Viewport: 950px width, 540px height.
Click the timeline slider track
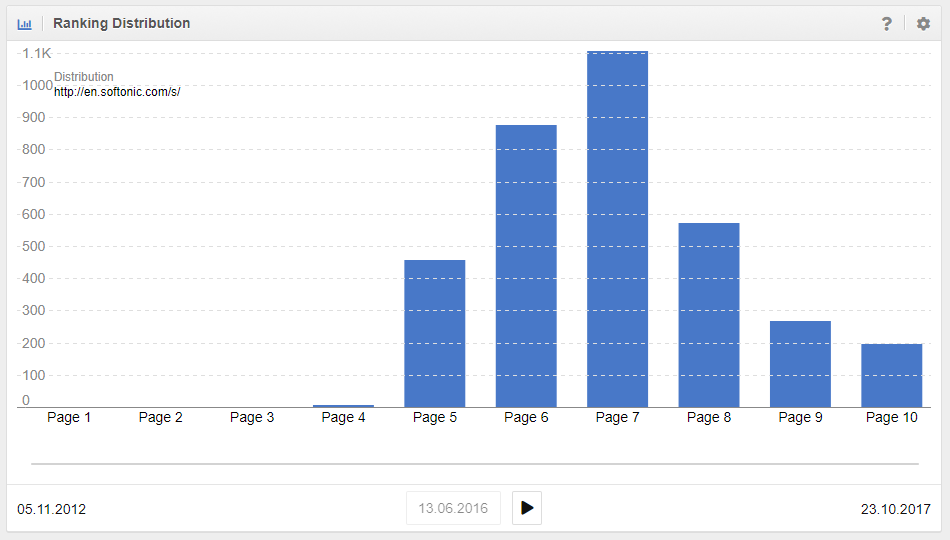pyautogui.click(x=475, y=464)
